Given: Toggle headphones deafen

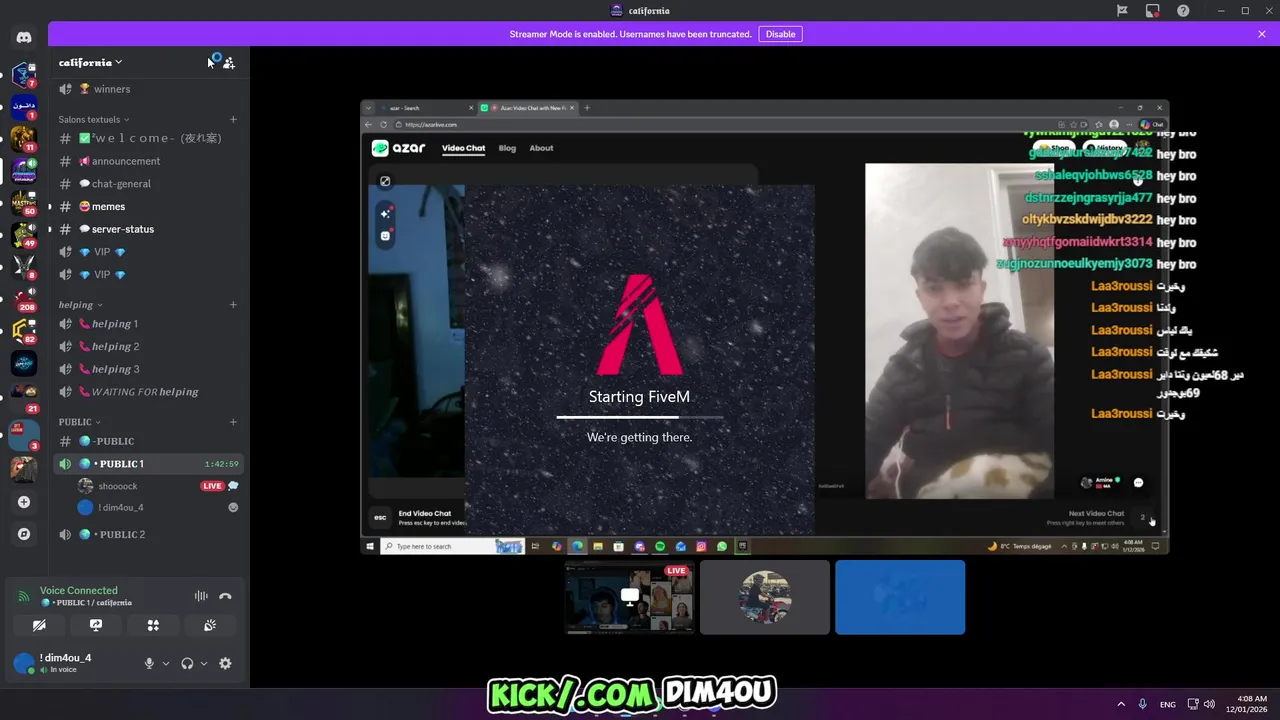Looking at the screenshot, I should click(x=187, y=663).
